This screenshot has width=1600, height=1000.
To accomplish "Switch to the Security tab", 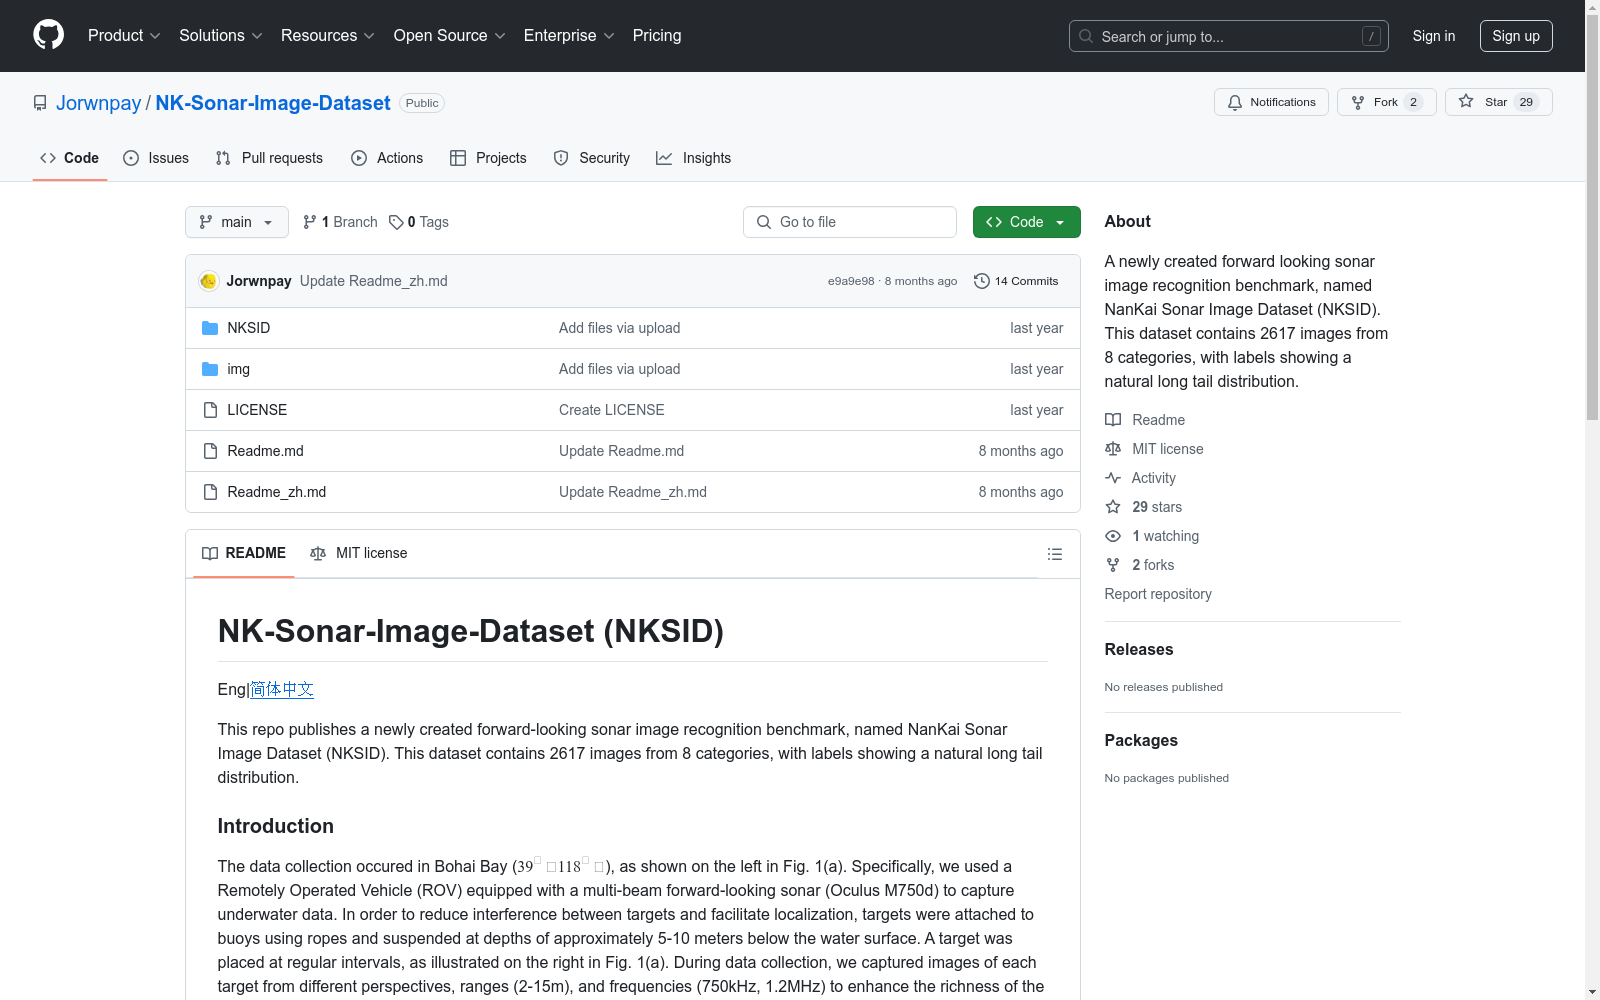I will (592, 158).
